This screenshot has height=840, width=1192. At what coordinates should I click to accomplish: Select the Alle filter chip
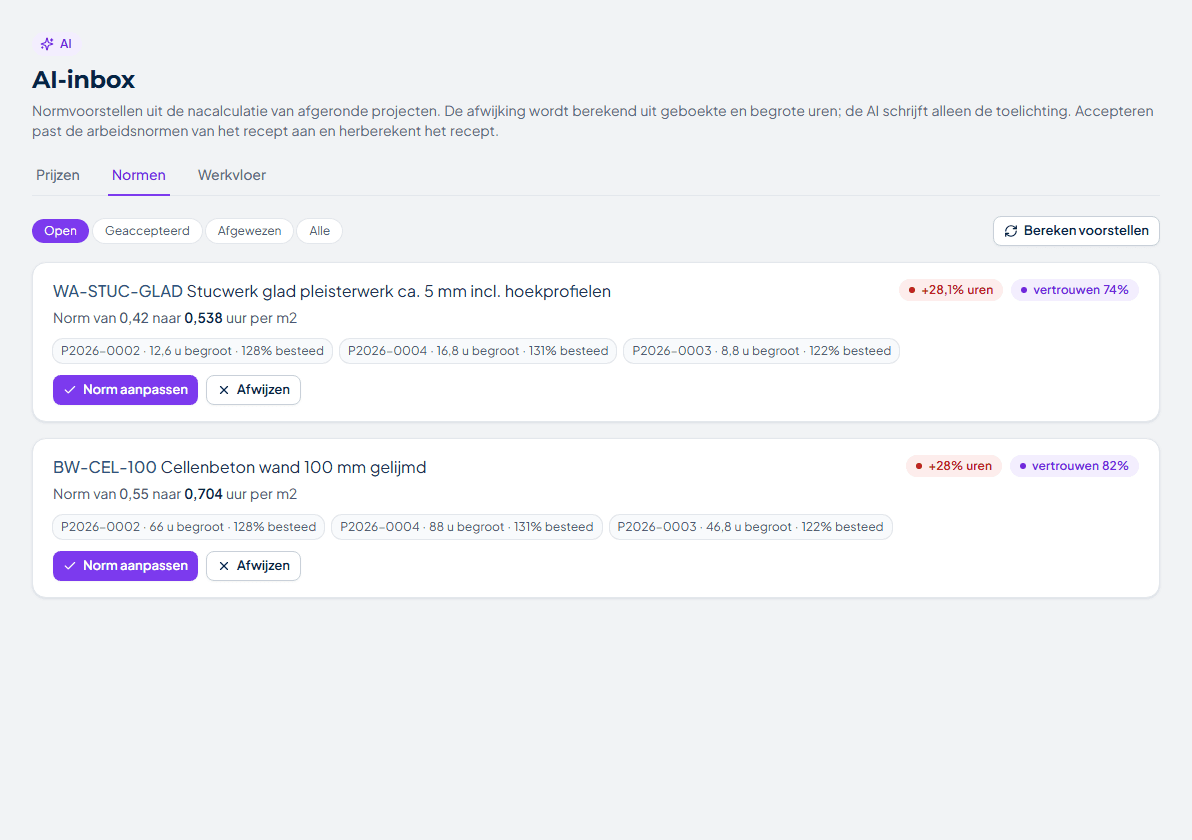pyautogui.click(x=319, y=231)
